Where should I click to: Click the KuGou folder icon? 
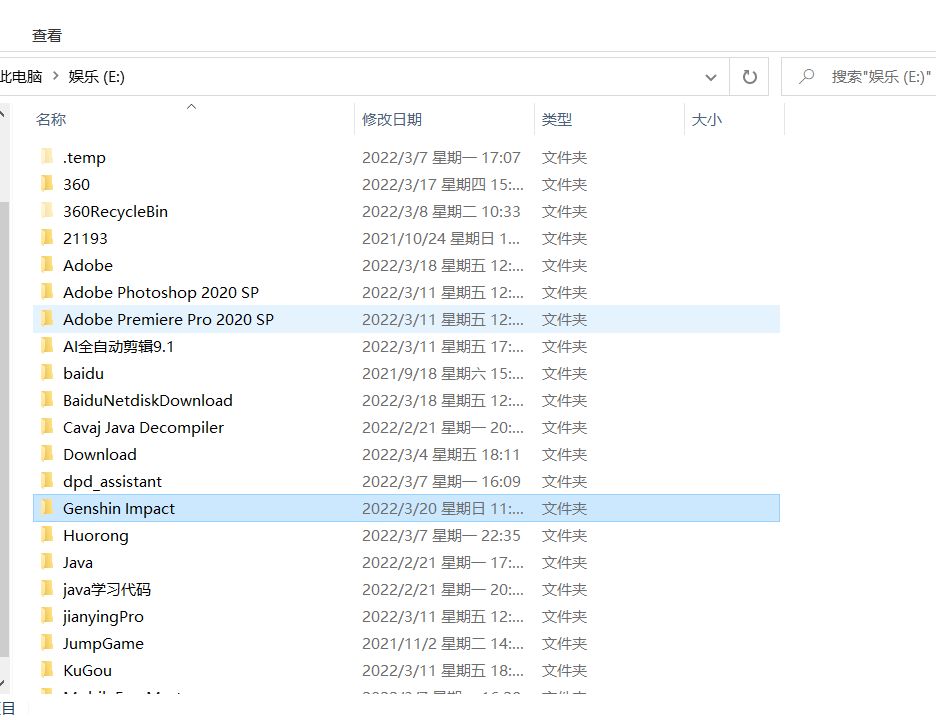pos(47,669)
